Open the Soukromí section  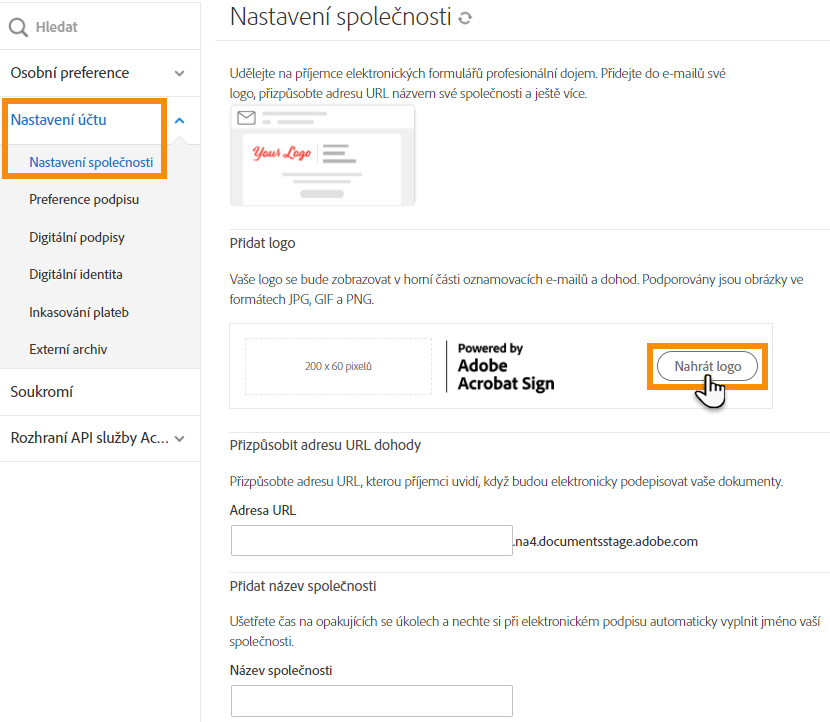42,392
